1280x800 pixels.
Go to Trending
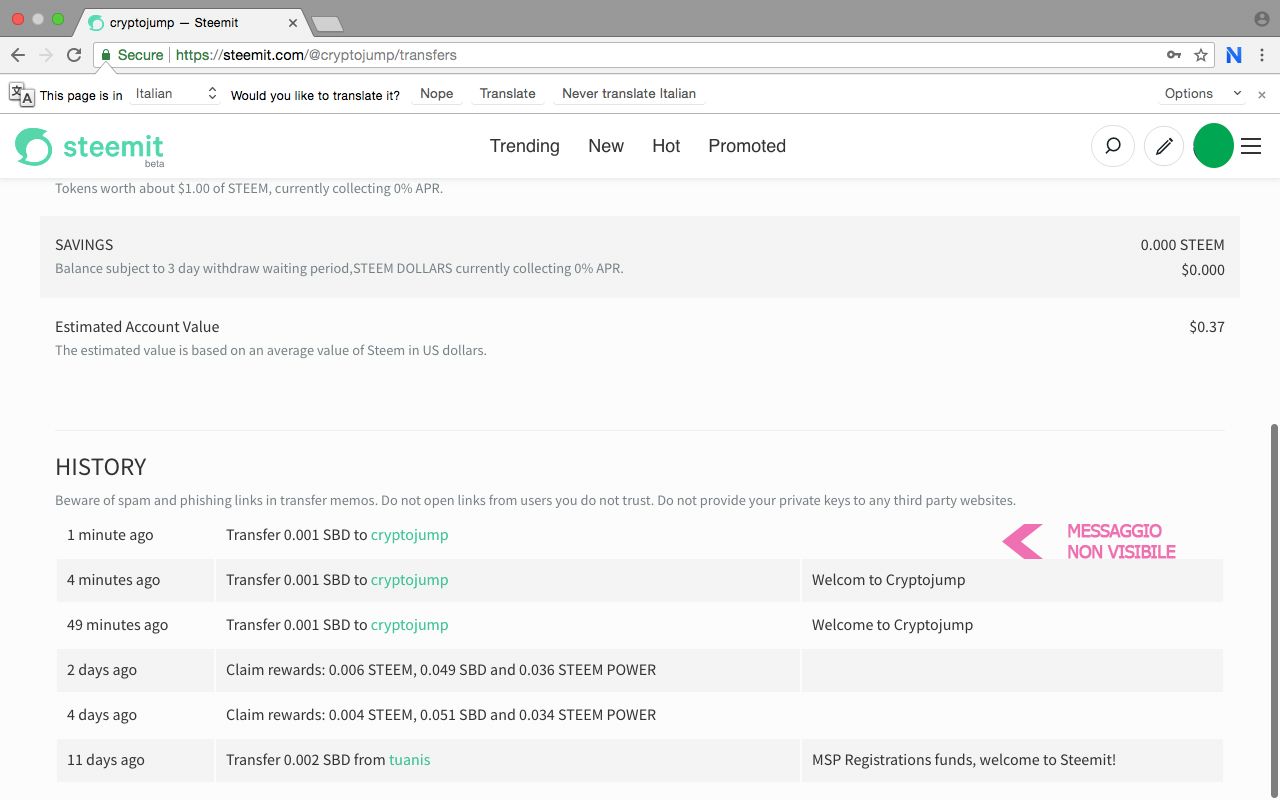pos(524,146)
